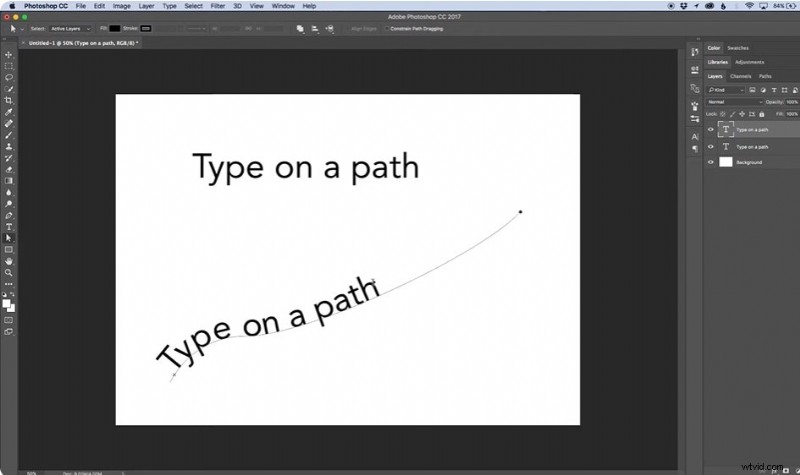Select the History Brush tool
The width and height of the screenshot is (800, 475).
coord(9,158)
